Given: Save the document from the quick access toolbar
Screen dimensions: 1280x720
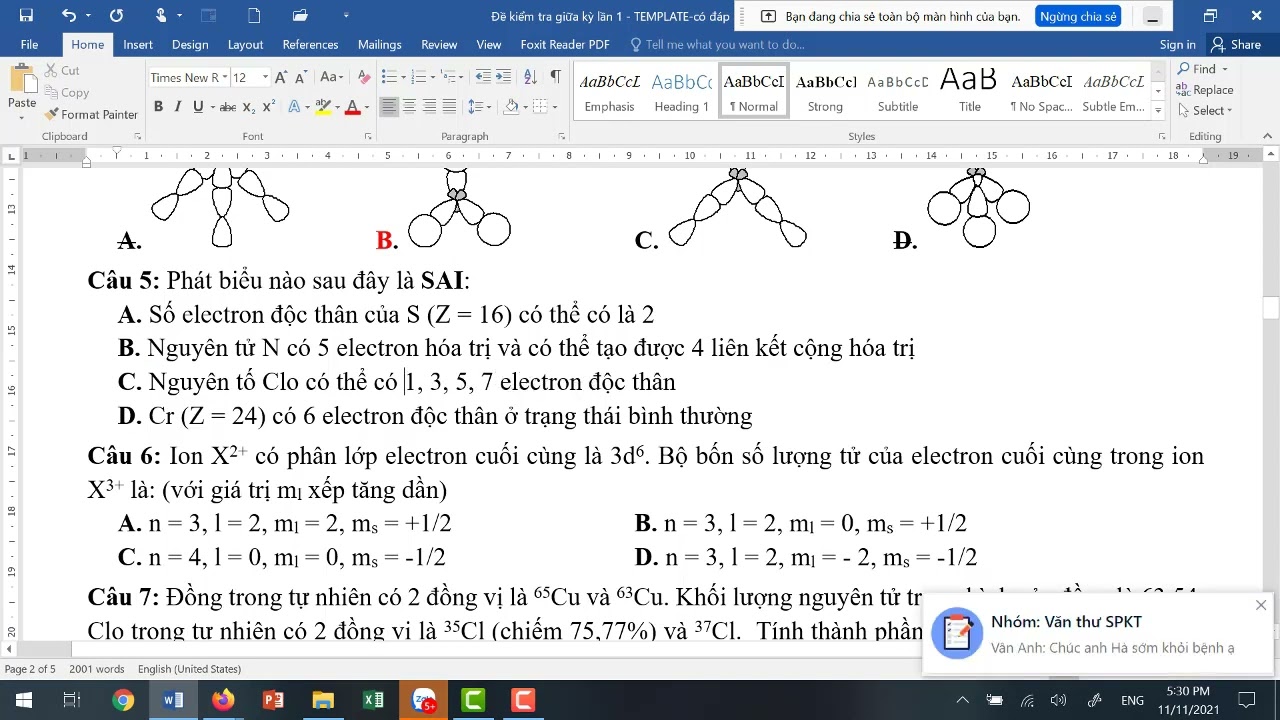Looking at the screenshot, I should [26, 15].
